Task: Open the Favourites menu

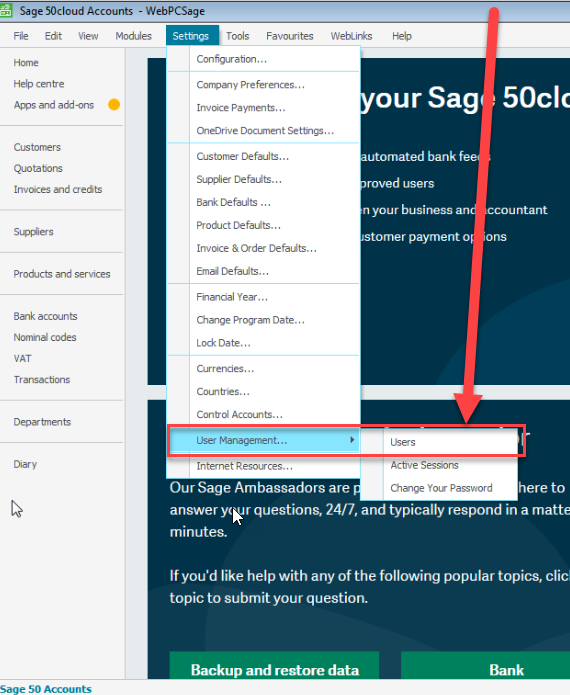Action: click(289, 36)
